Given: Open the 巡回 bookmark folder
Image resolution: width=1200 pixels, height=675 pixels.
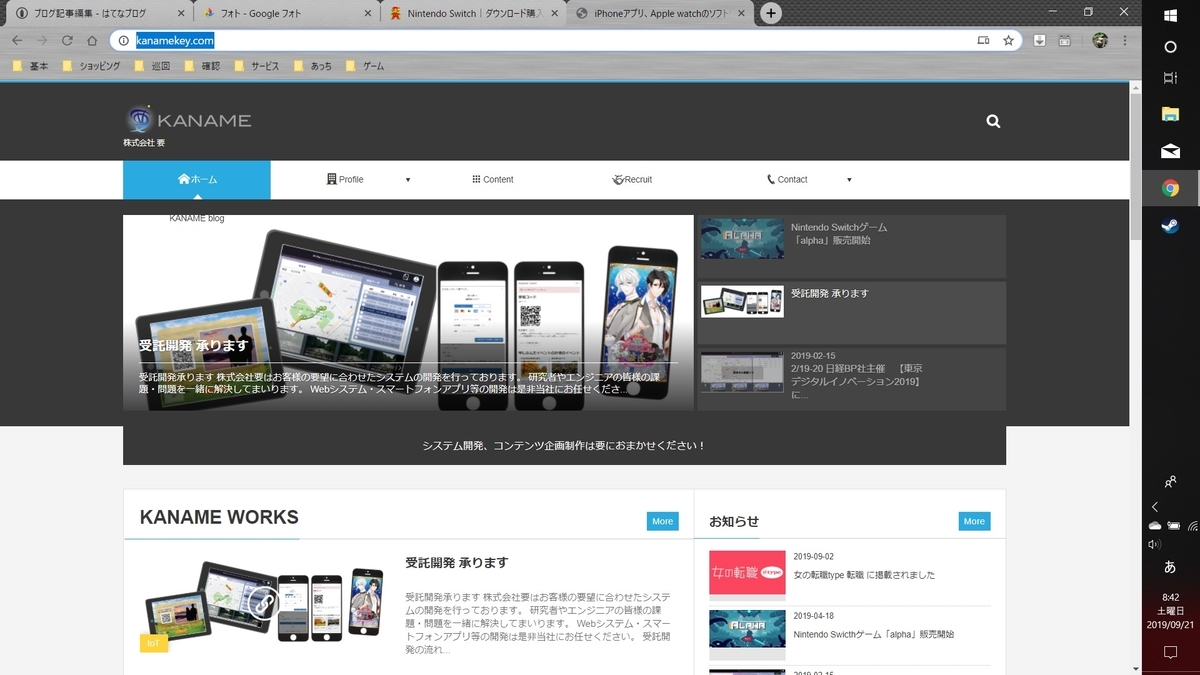Looking at the screenshot, I should point(150,66).
